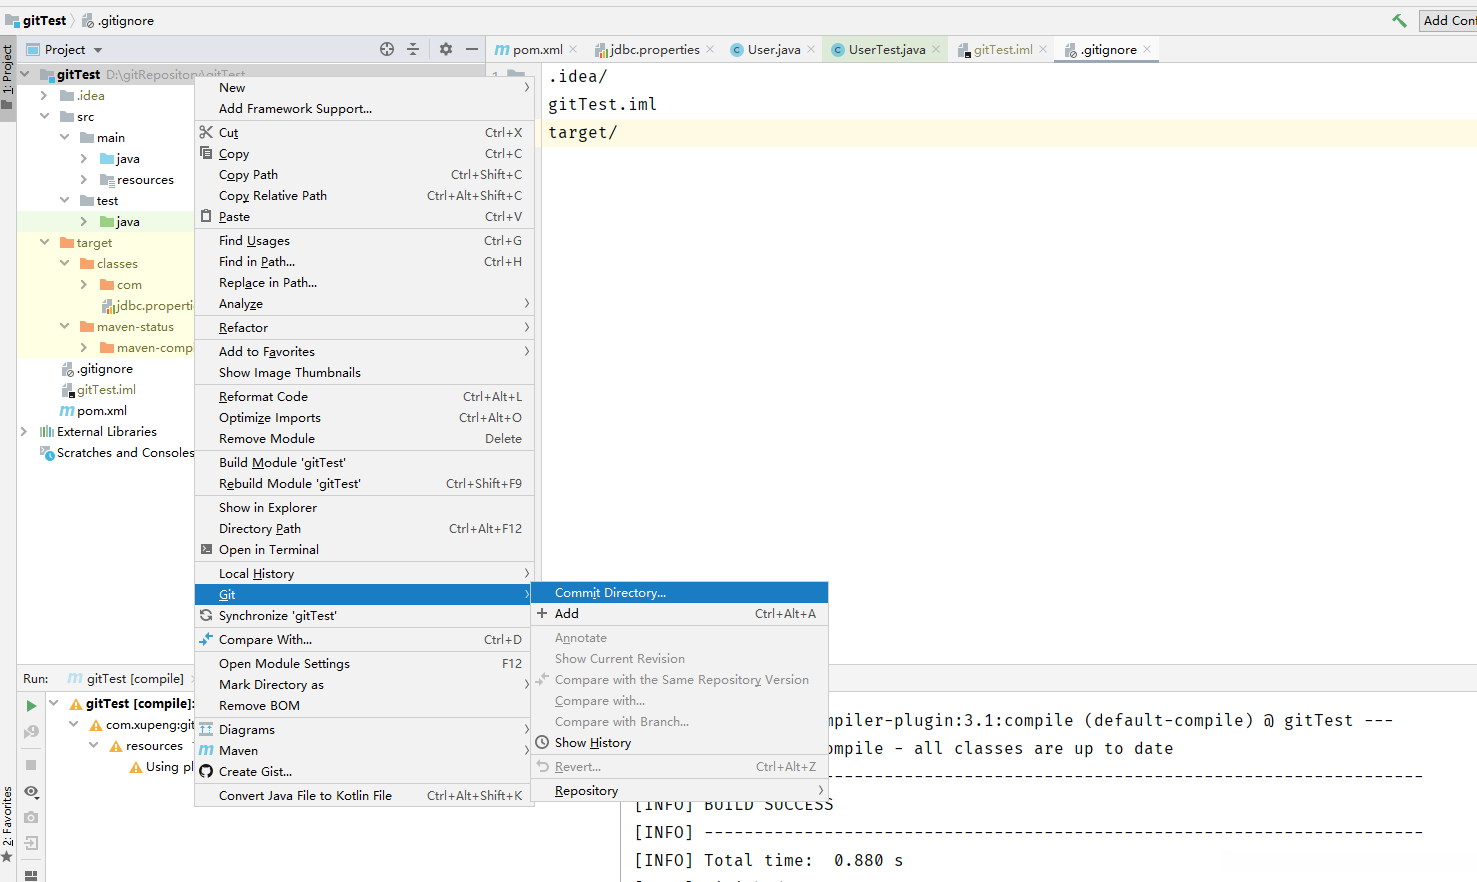The width and height of the screenshot is (1477, 882).
Task: Hide the Project panel with minus icon
Action: tap(472, 49)
